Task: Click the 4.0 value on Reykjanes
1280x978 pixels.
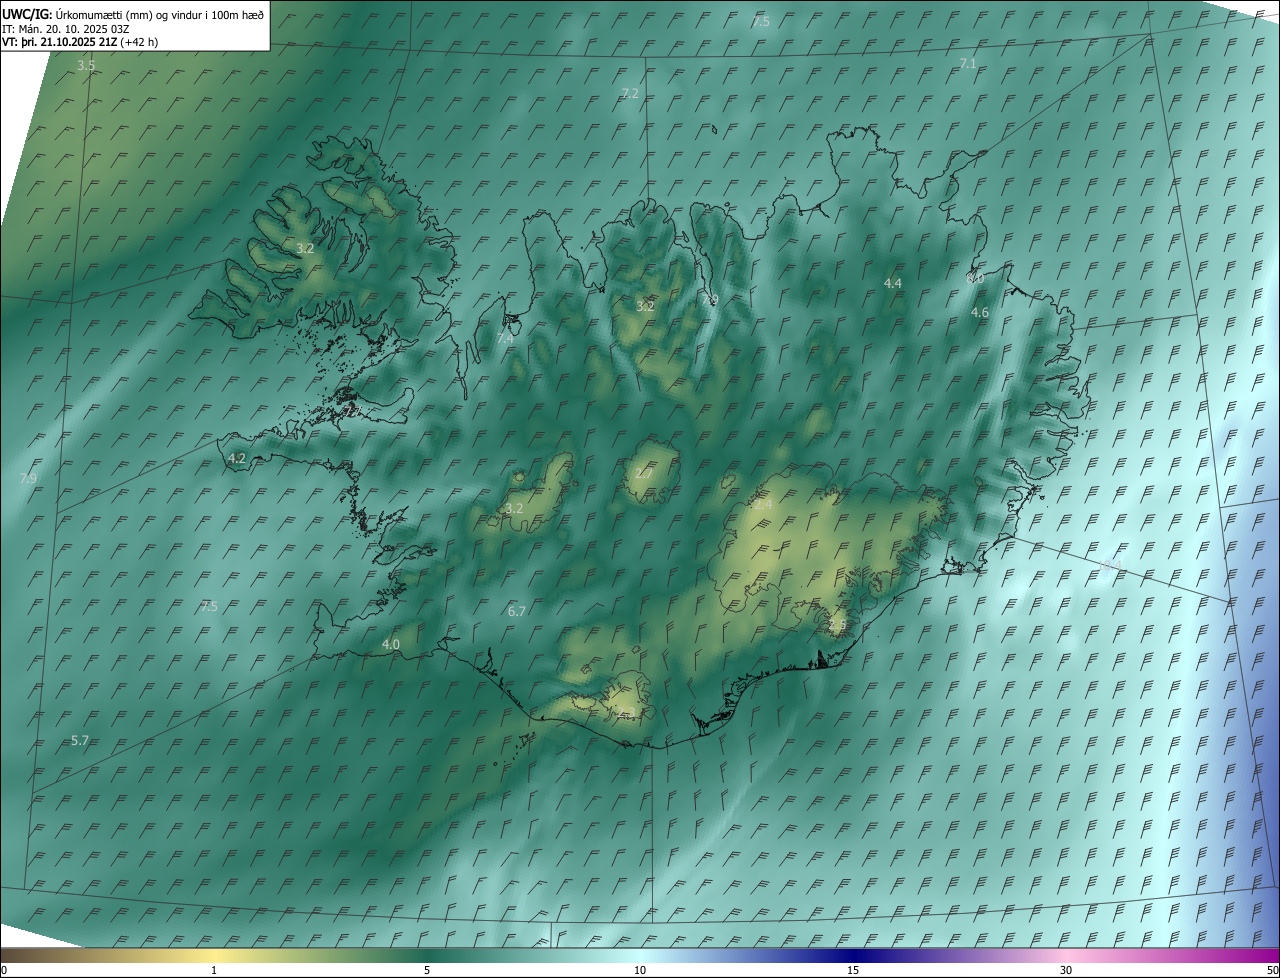Action: point(391,645)
